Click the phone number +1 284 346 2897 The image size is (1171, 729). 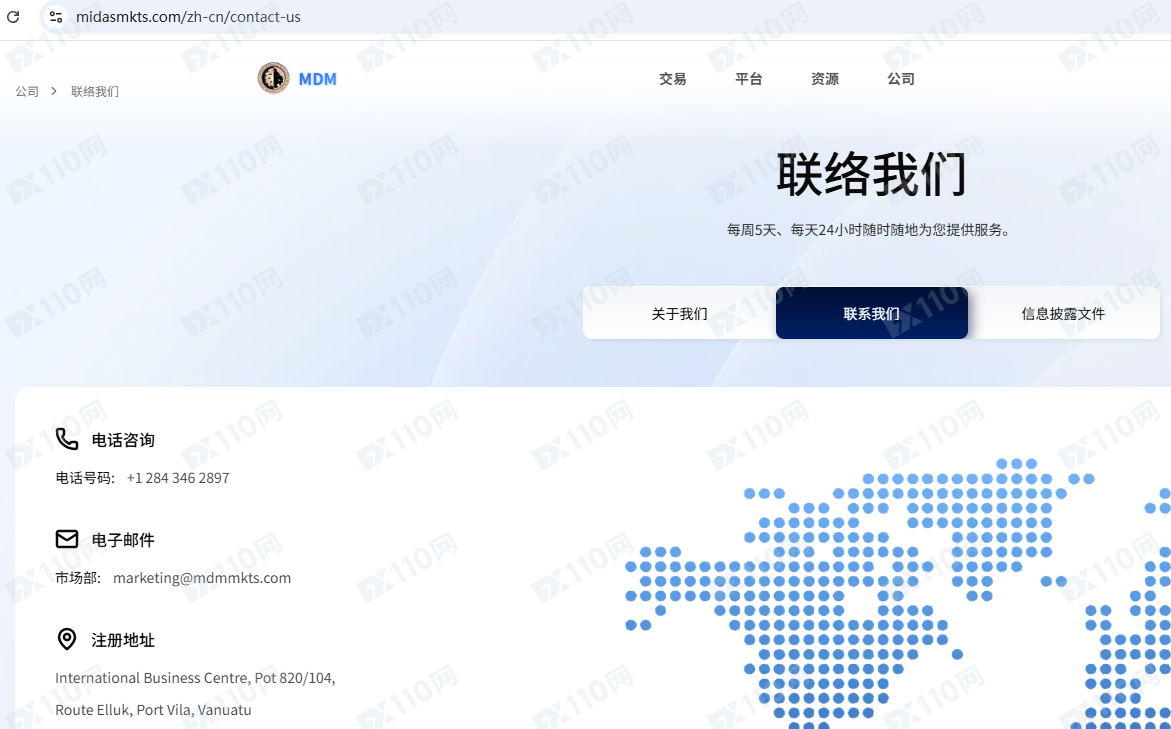pyautogui.click(x=178, y=478)
